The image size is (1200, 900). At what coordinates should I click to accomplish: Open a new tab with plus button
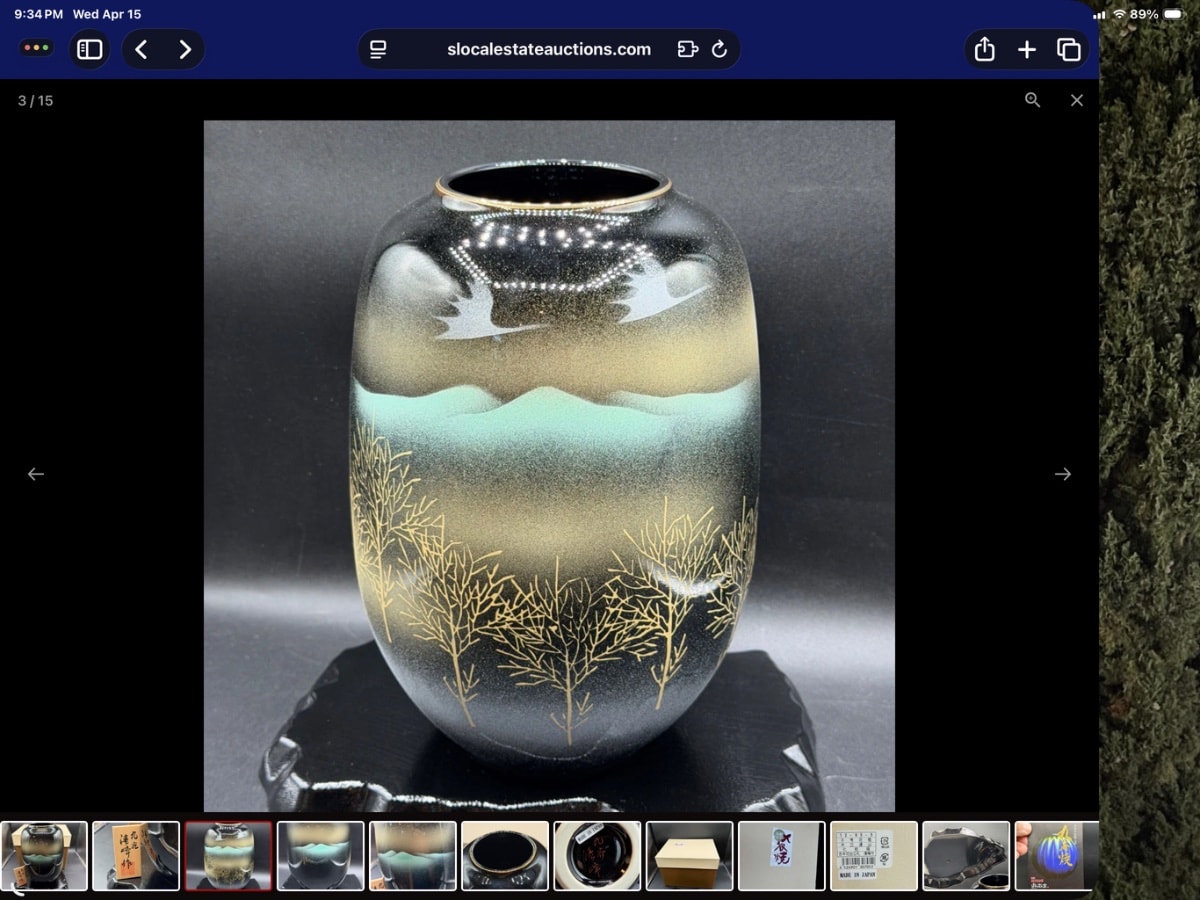click(x=1026, y=49)
